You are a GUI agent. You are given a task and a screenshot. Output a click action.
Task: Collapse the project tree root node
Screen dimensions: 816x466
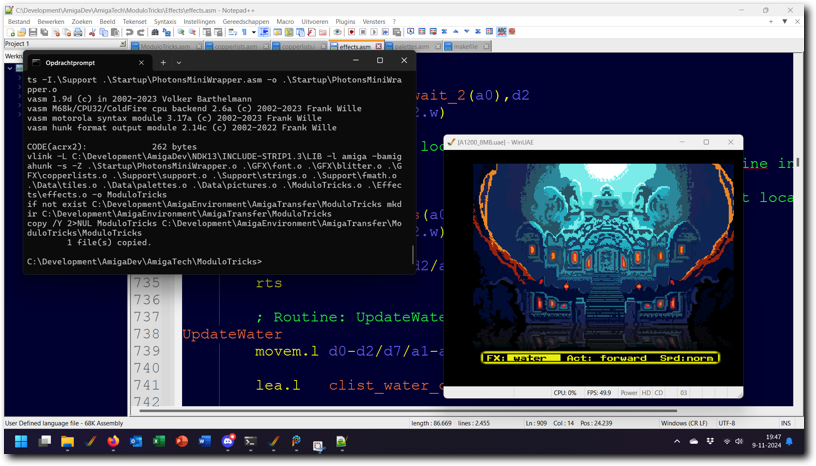coord(10,68)
